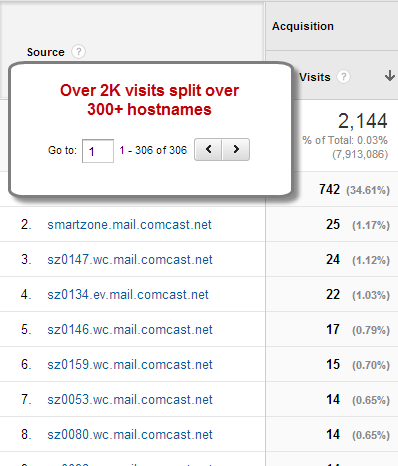
Task: Select the total visits value 2,144
Action: (363, 121)
